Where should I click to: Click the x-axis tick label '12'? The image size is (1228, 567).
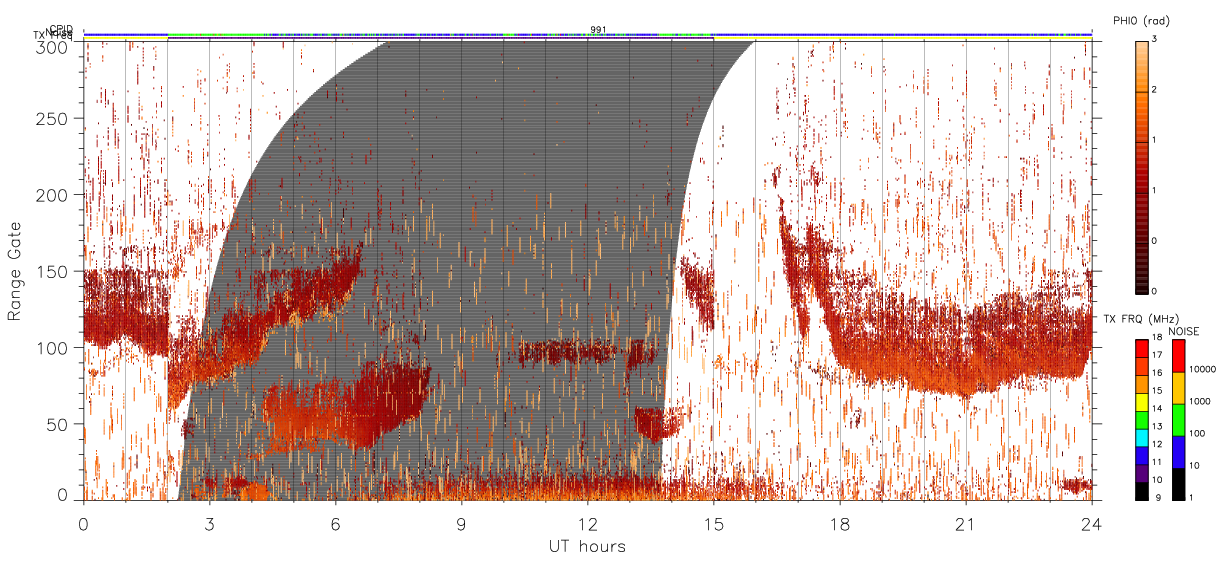point(587,523)
